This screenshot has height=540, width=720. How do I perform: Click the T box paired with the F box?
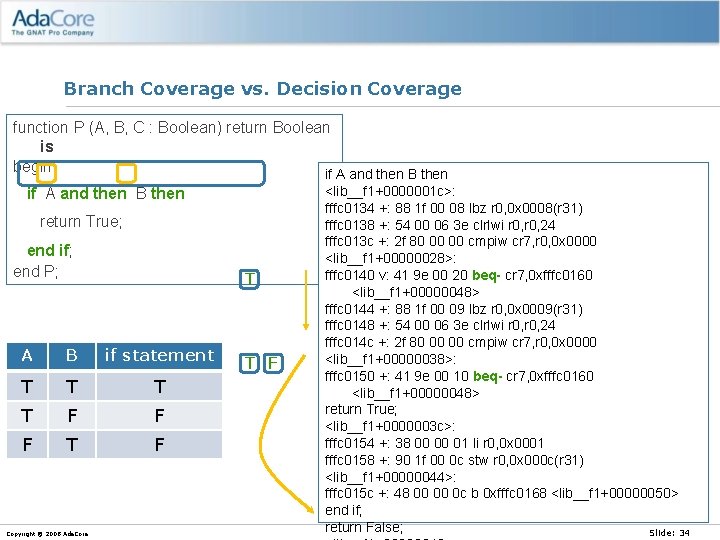click(x=249, y=363)
